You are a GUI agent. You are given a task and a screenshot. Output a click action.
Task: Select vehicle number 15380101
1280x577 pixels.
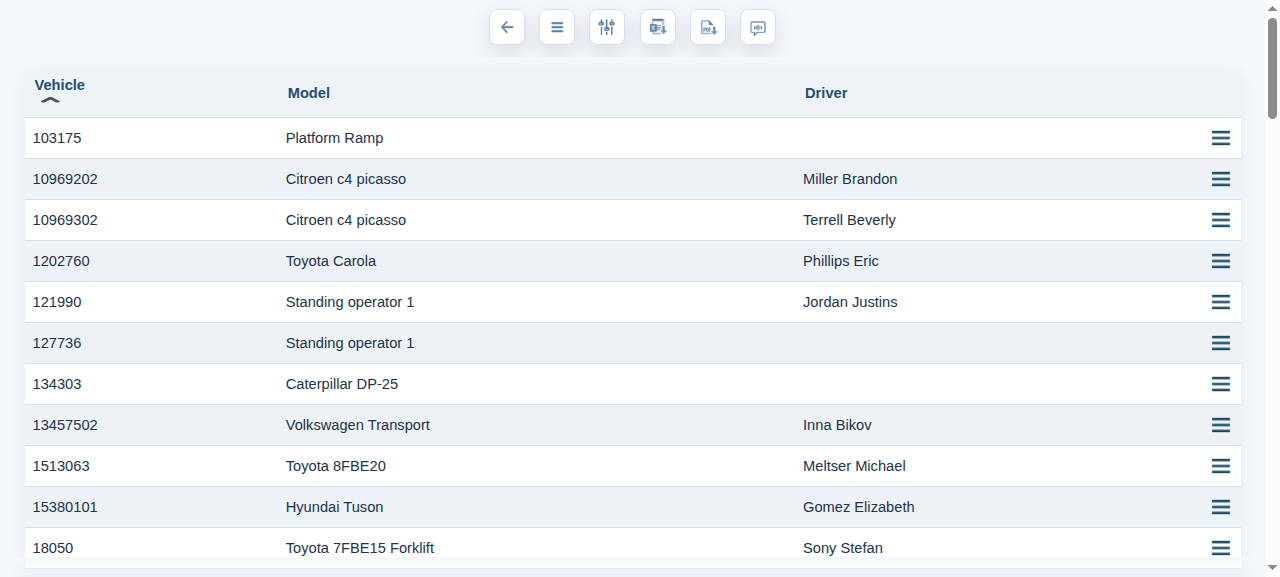(65, 507)
